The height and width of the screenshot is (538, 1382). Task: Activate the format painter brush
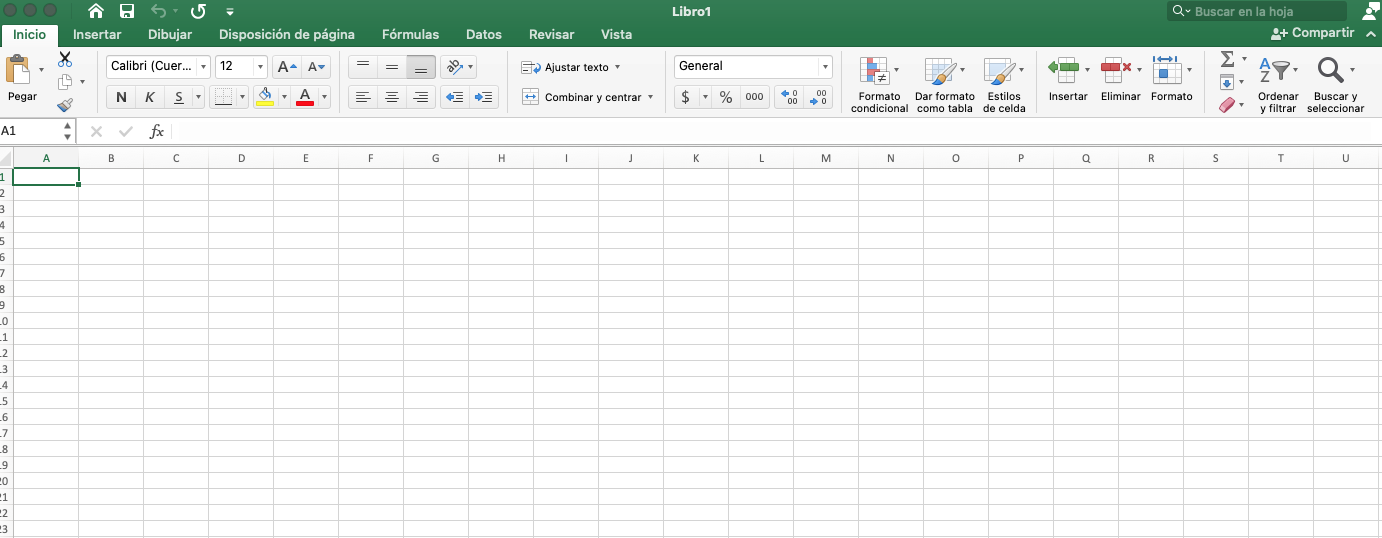point(65,104)
